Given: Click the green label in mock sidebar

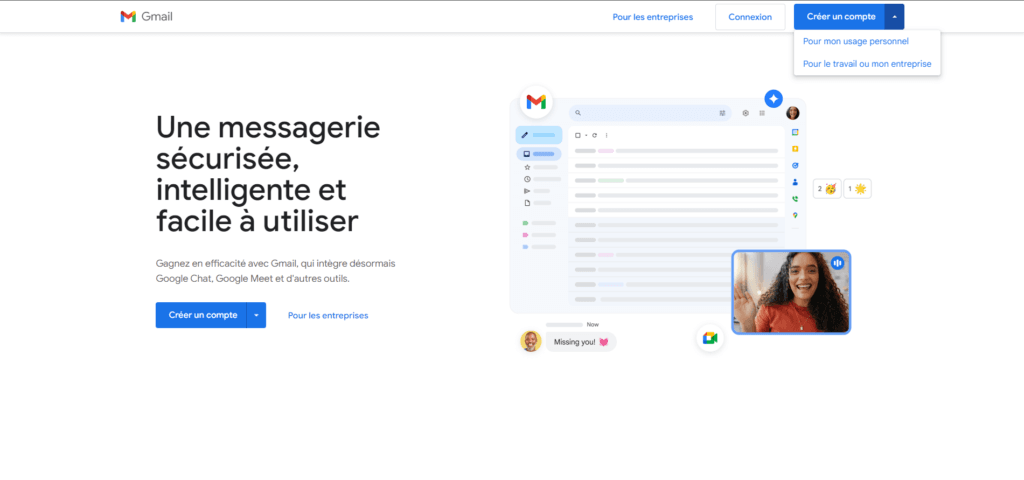Looking at the screenshot, I should tap(525, 223).
